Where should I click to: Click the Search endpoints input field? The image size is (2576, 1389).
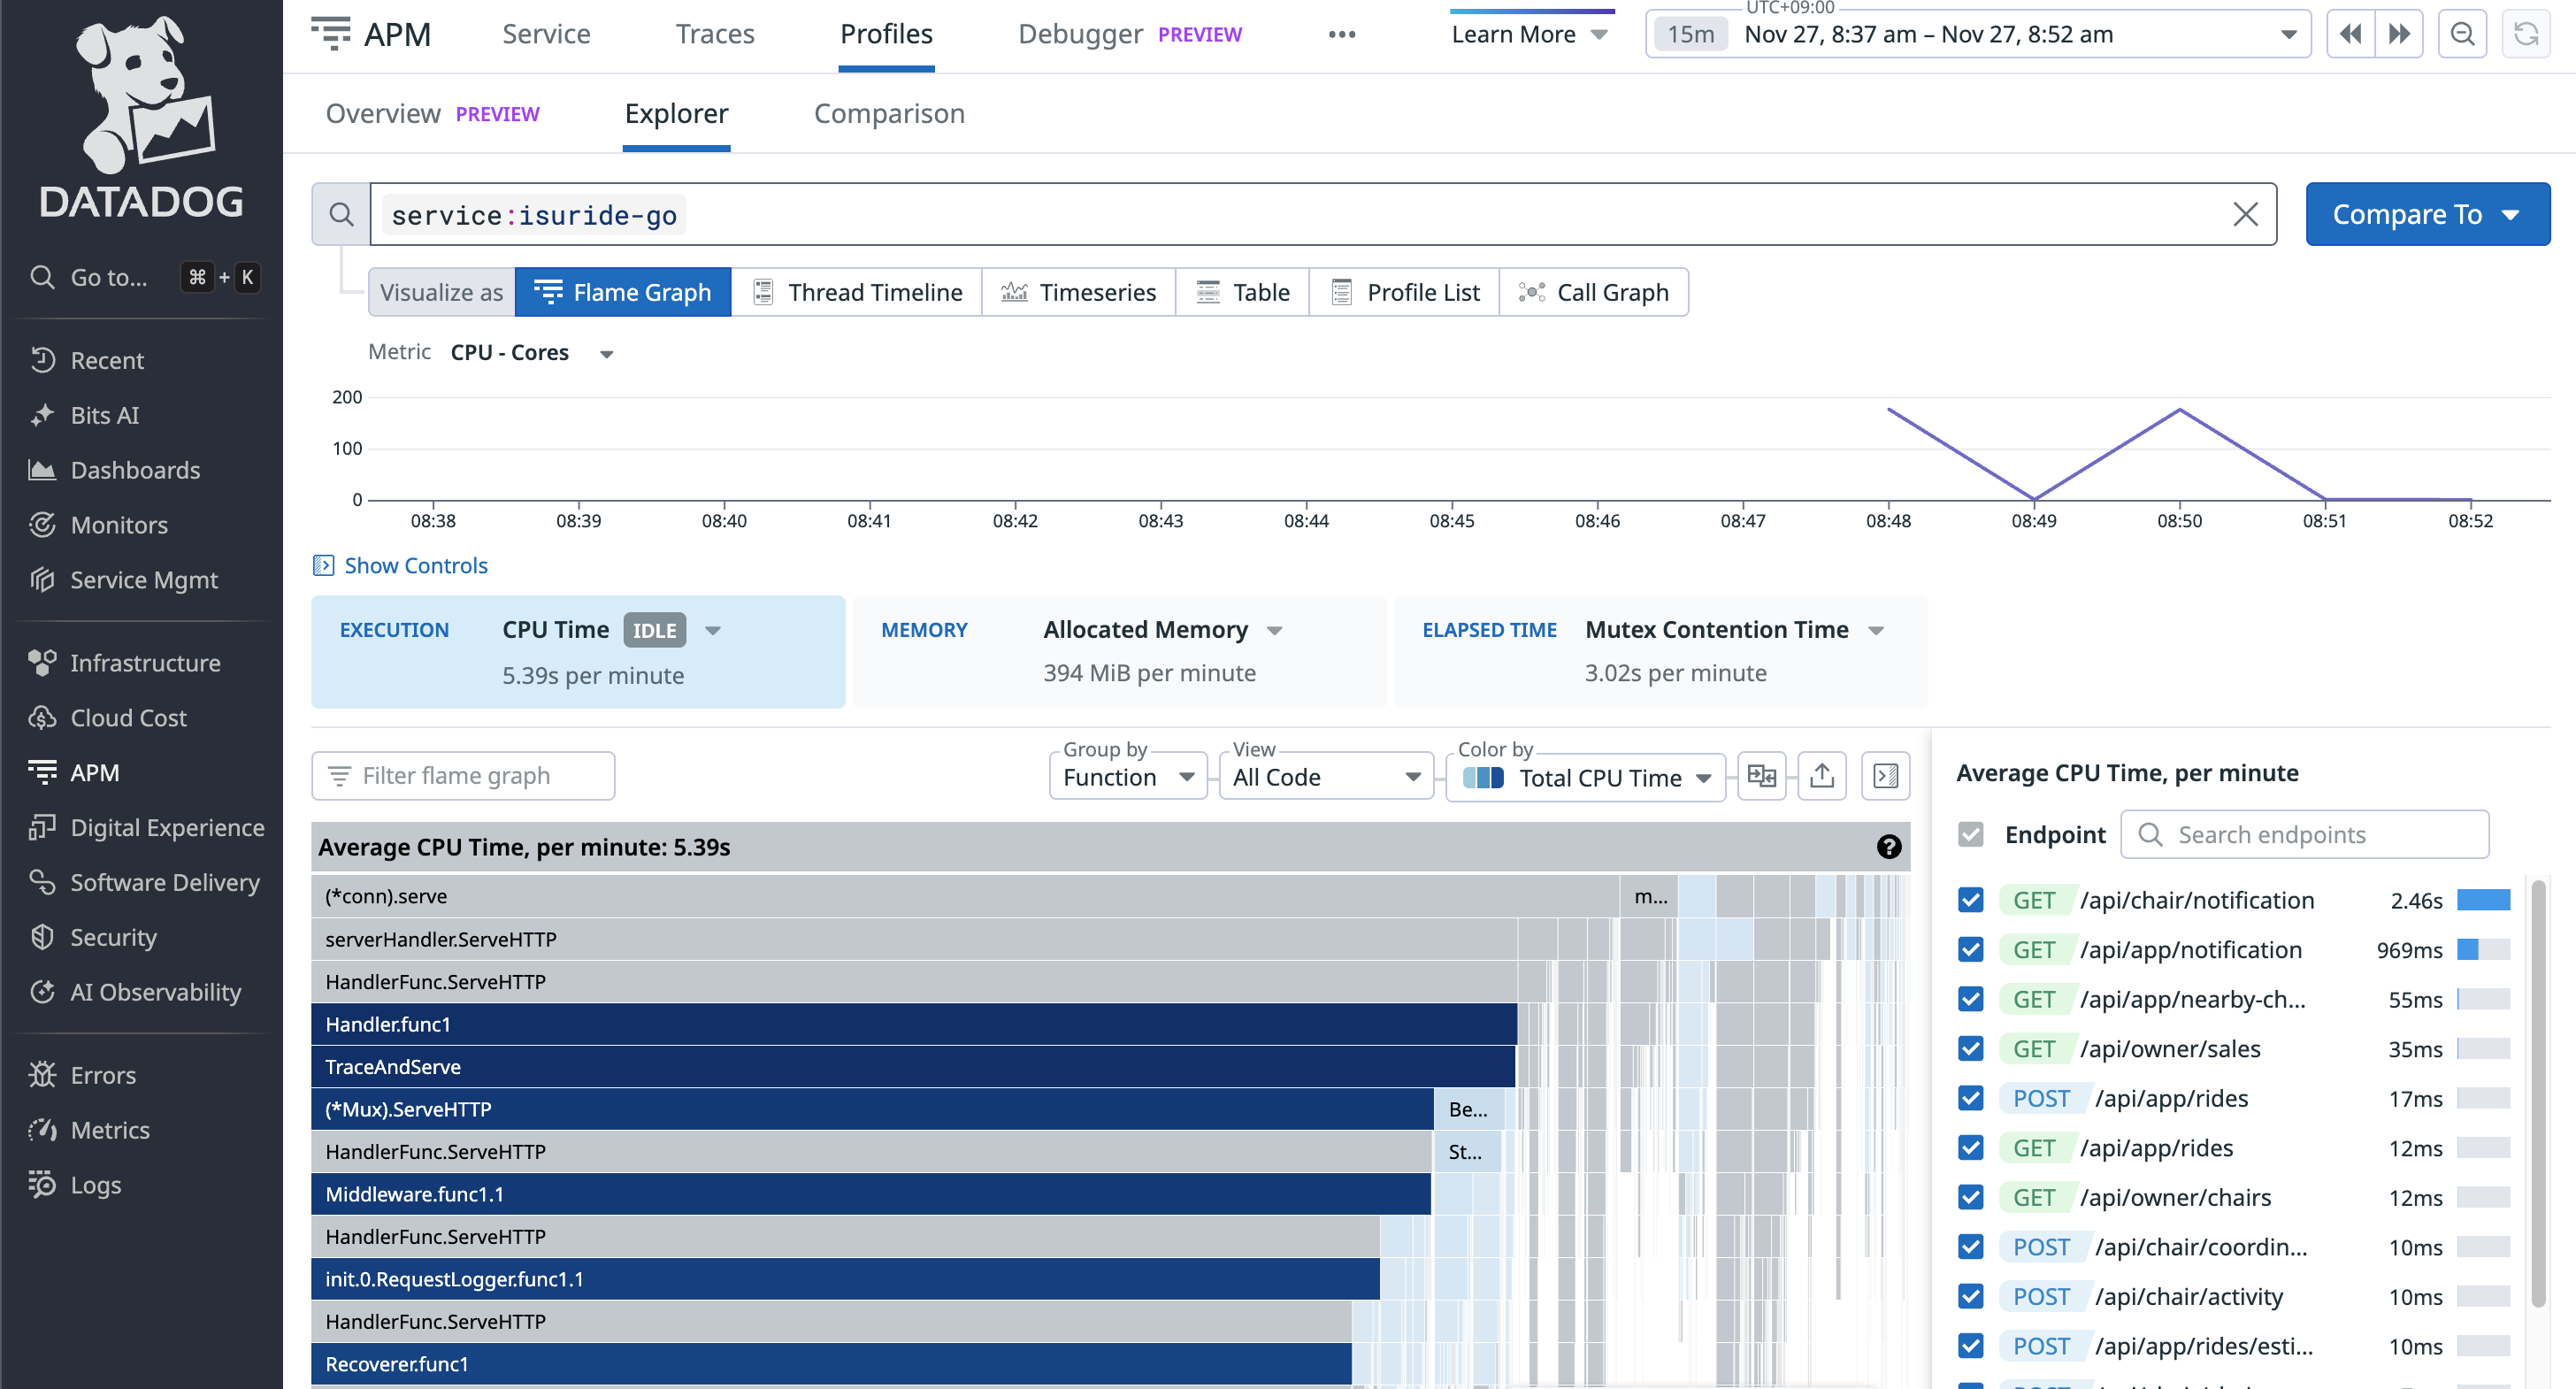(2305, 834)
